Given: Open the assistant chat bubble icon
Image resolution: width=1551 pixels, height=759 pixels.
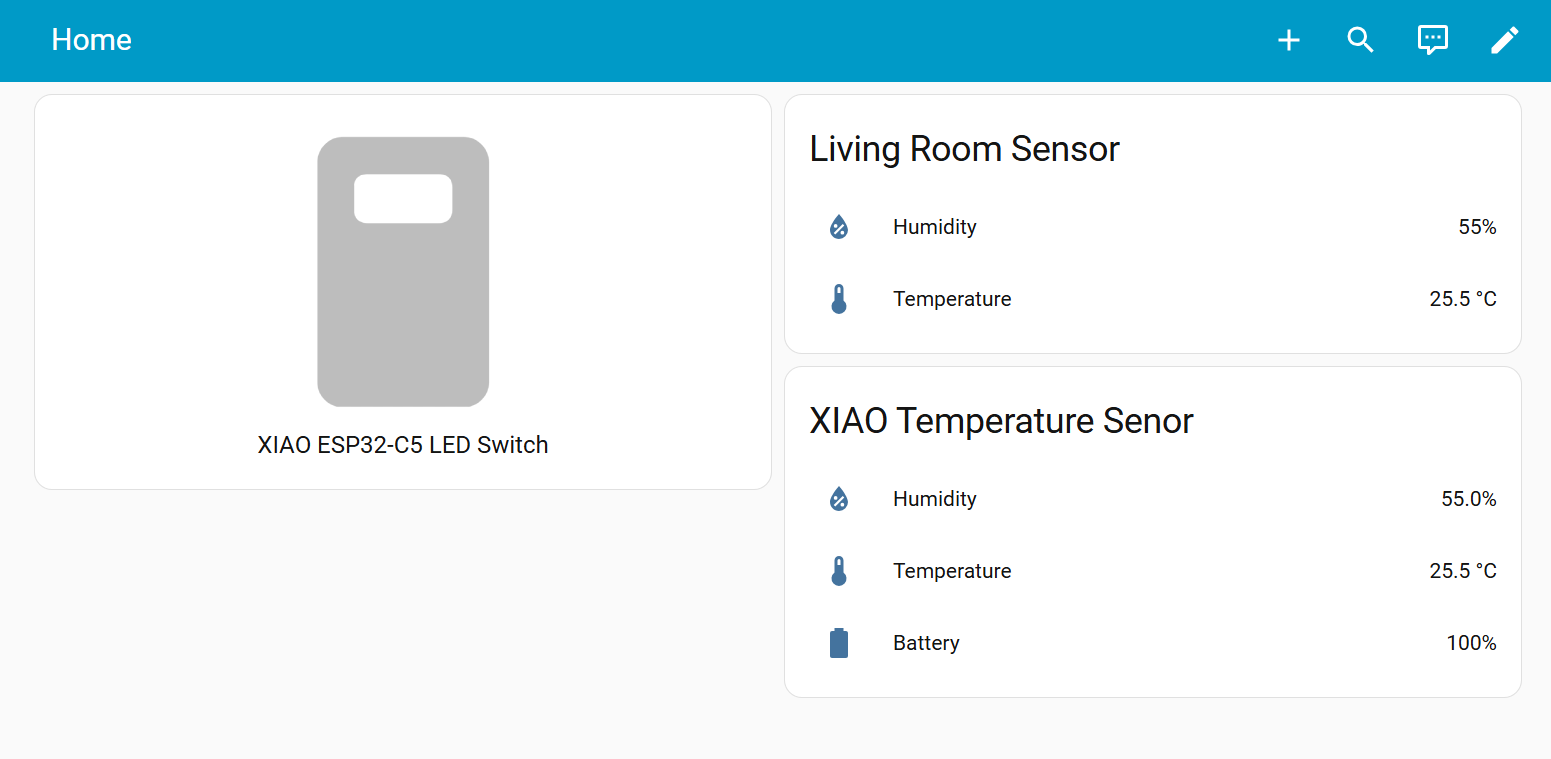Looking at the screenshot, I should pos(1433,40).
